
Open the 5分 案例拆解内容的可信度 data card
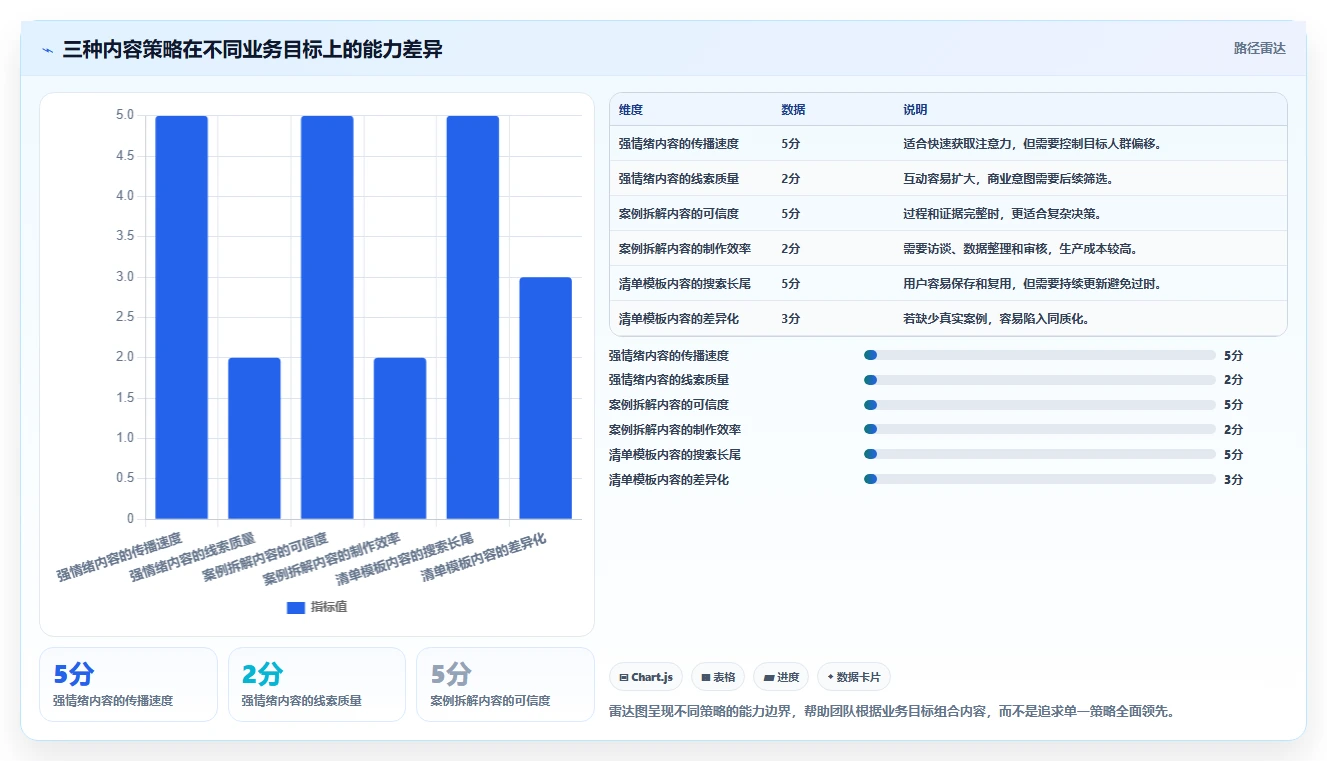point(505,684)
